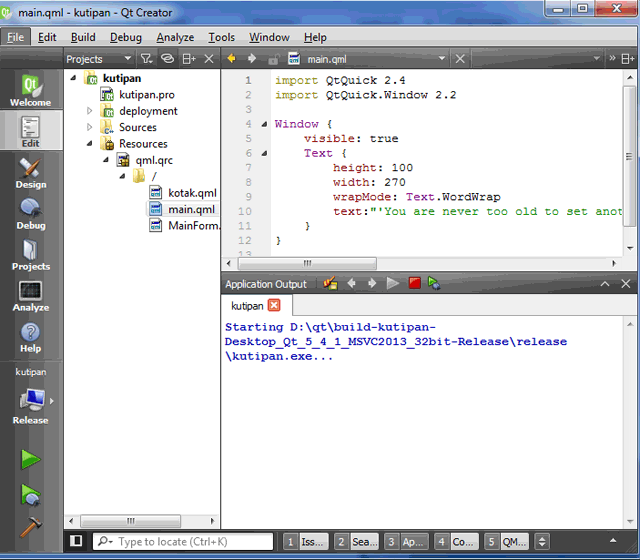Click the editor horizontal scrollbar thumb
Viewport: 640px width, 560px height.
coord(307,263)
